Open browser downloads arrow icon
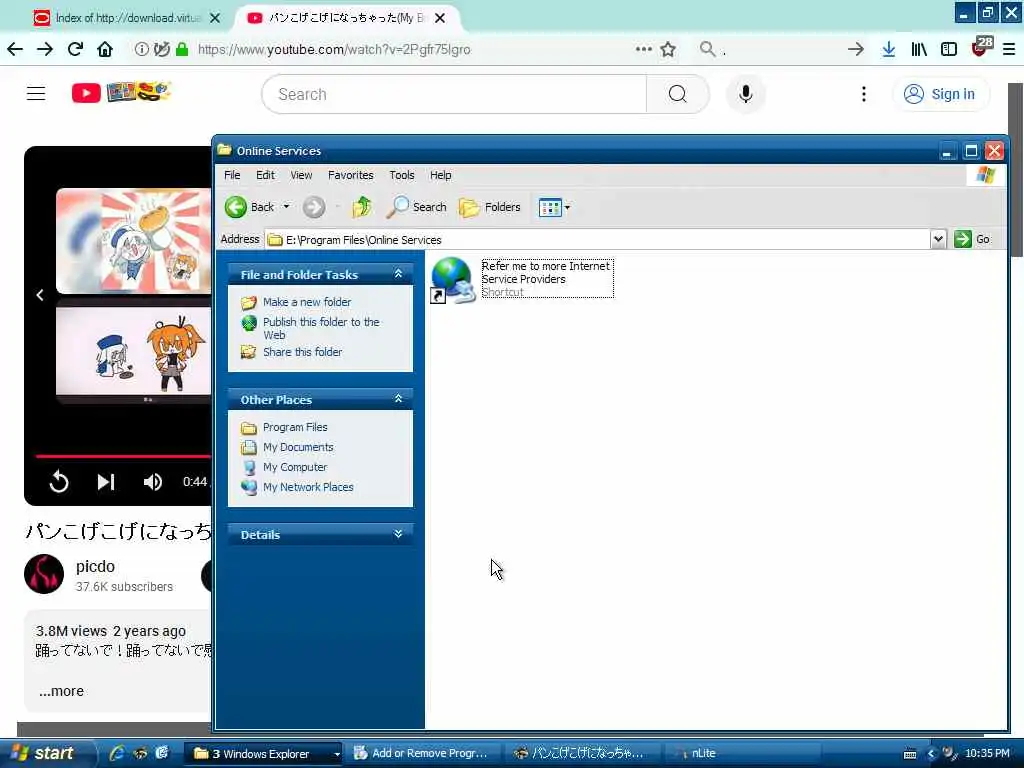This screenshot has height=768, width=1024. 888,49
